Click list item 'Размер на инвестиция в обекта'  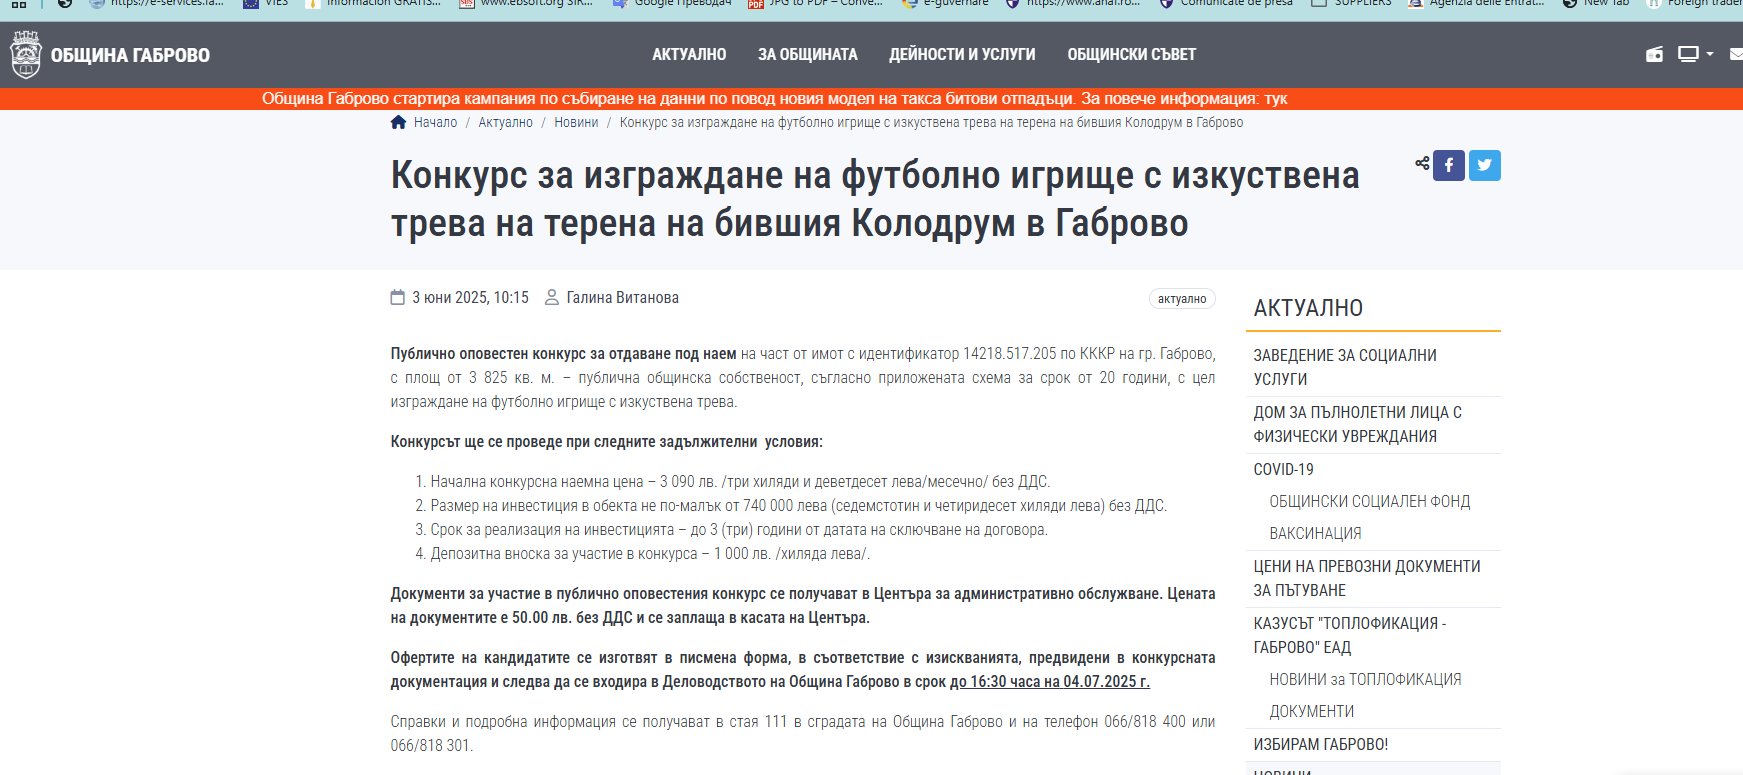798,506
